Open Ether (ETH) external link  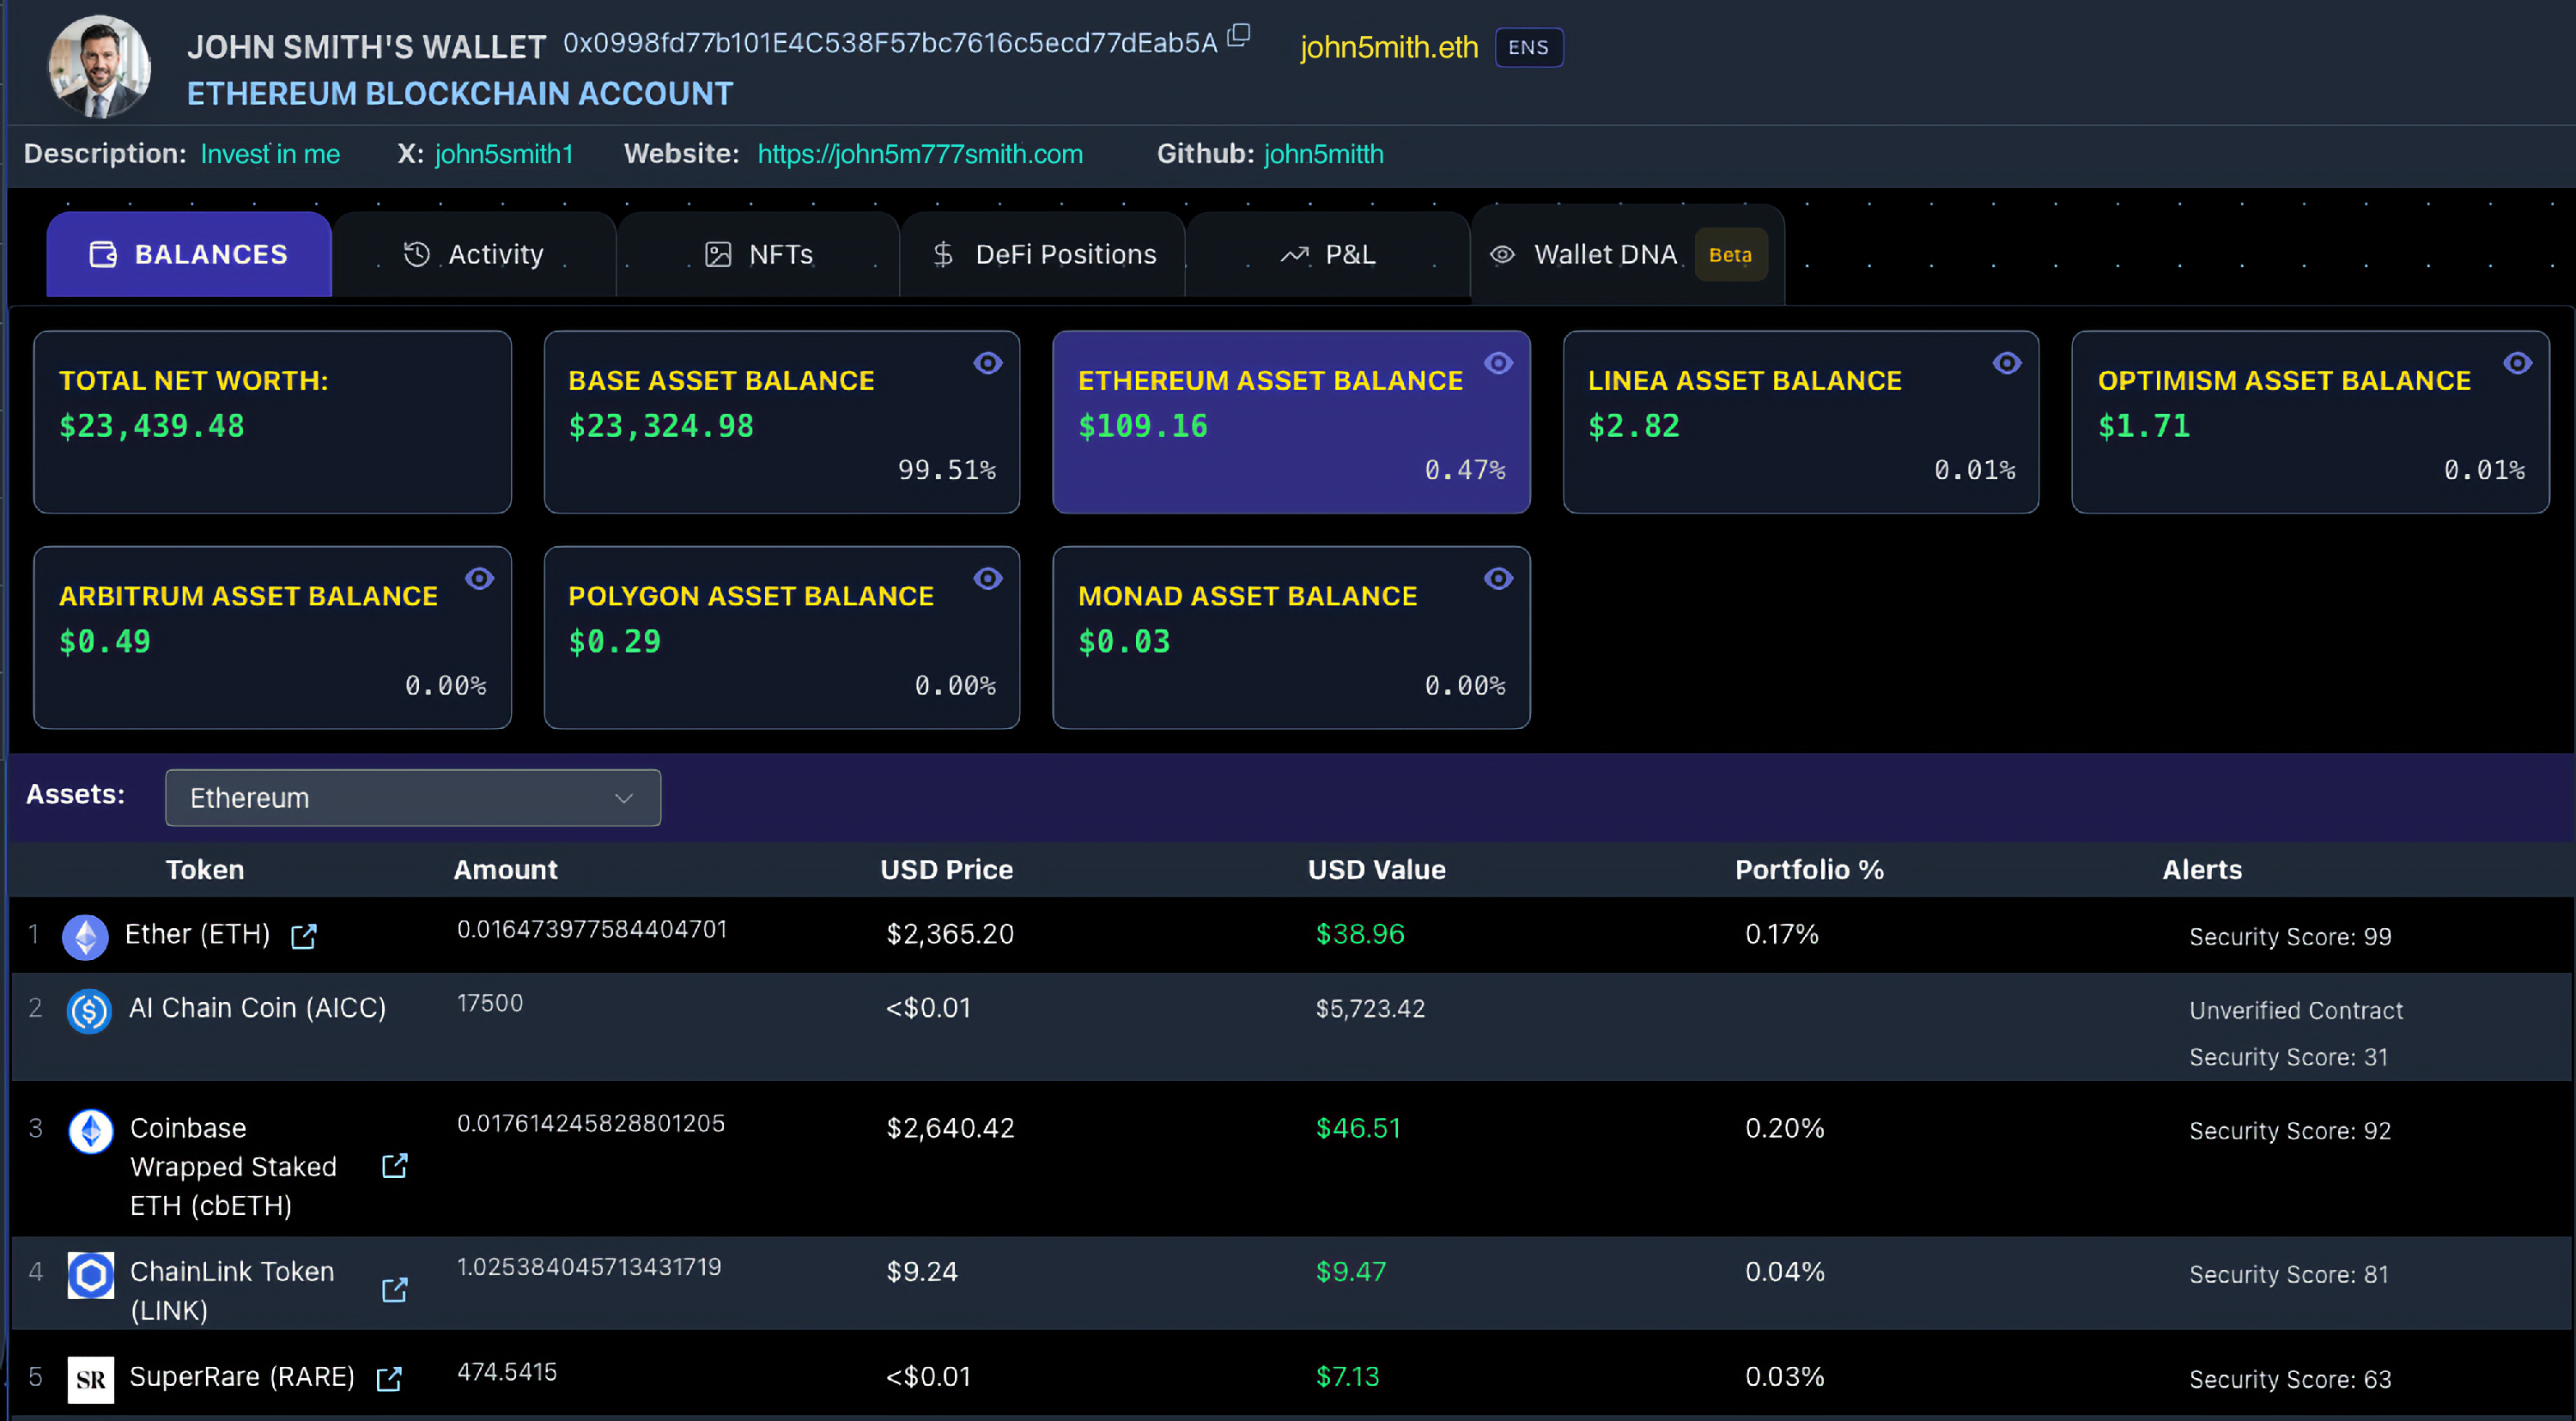tap(303, 937)
